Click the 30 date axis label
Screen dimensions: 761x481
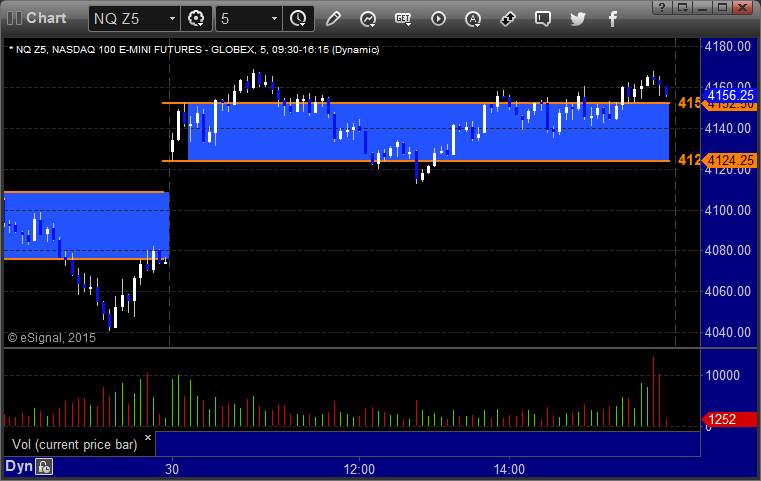pos(172,470)
